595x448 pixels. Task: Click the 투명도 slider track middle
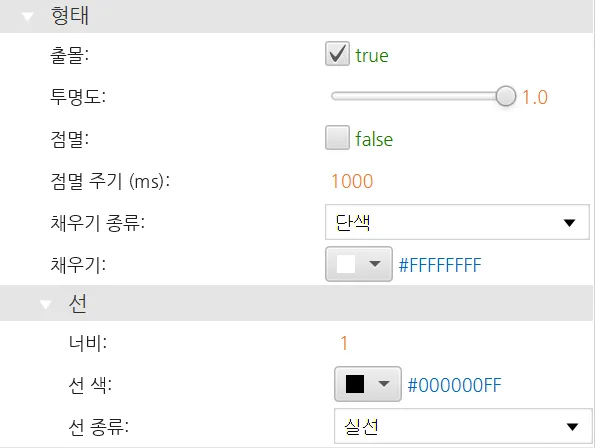(415, 96)
